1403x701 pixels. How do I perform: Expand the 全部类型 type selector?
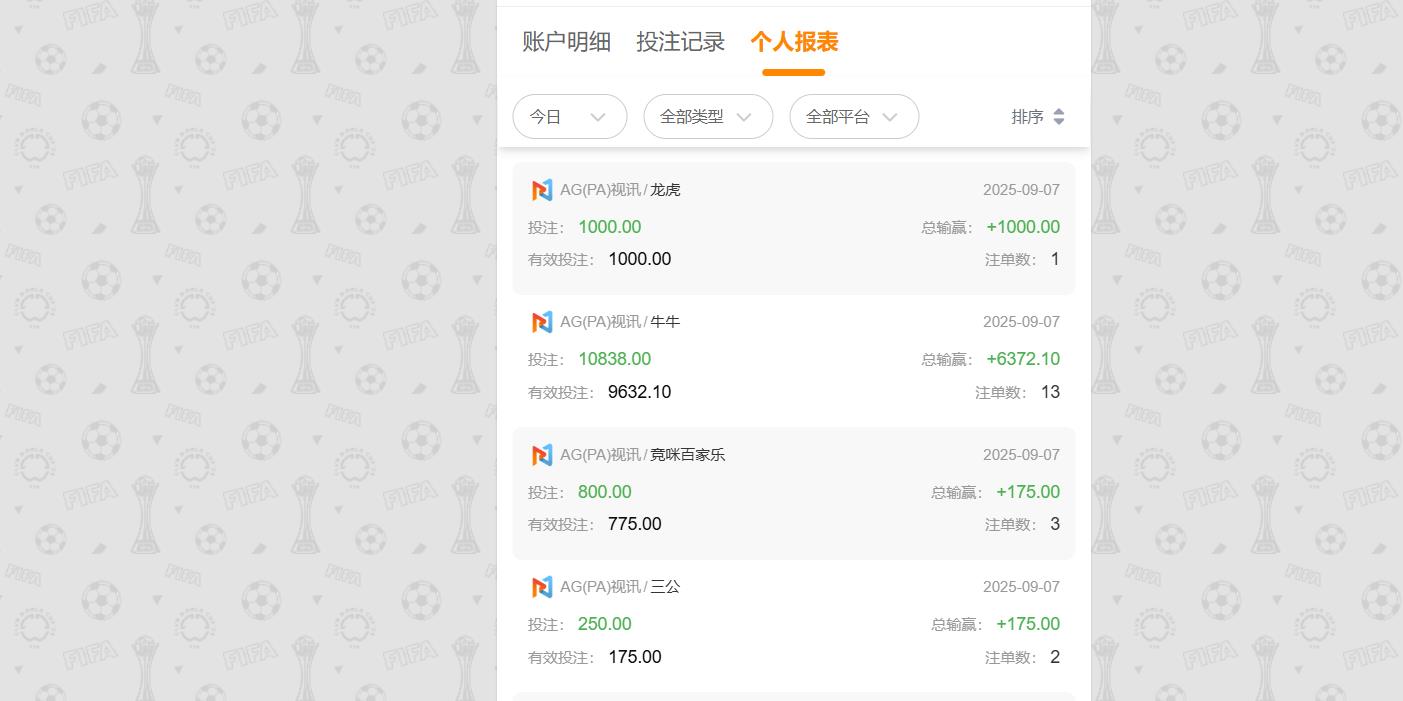click(x=708, y=117)
